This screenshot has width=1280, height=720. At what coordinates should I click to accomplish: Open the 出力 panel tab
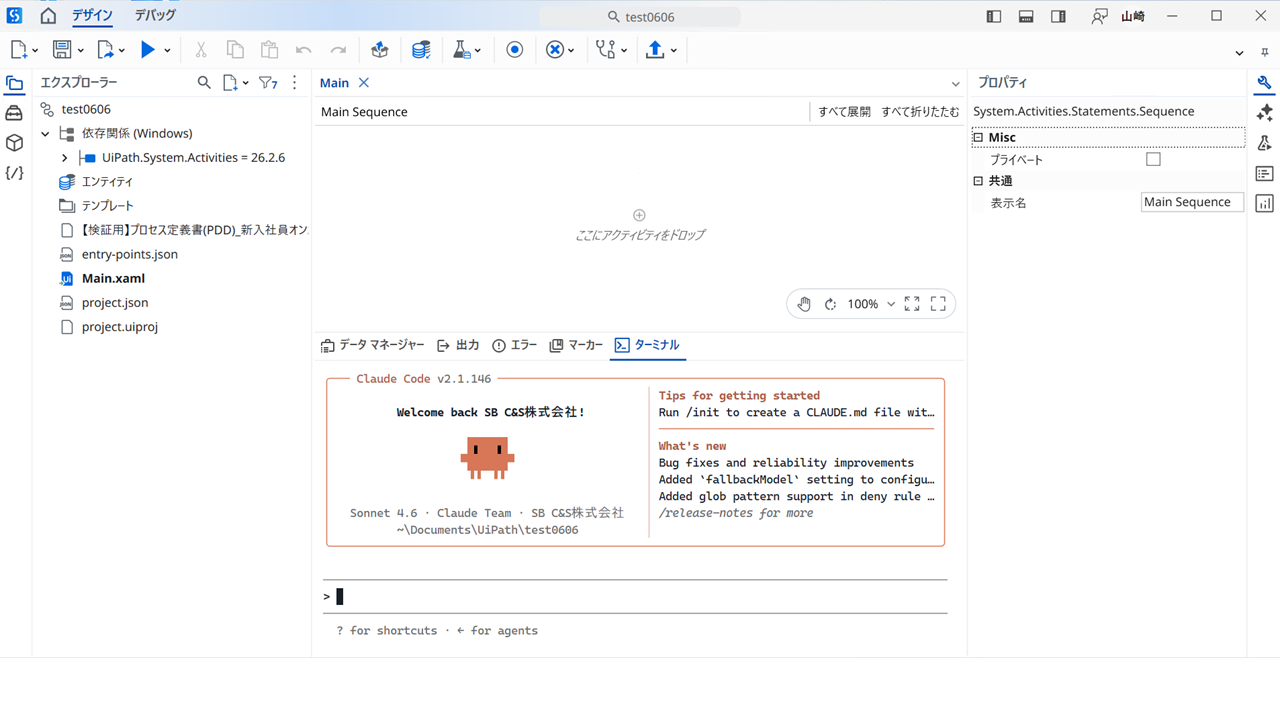point(458,345)
